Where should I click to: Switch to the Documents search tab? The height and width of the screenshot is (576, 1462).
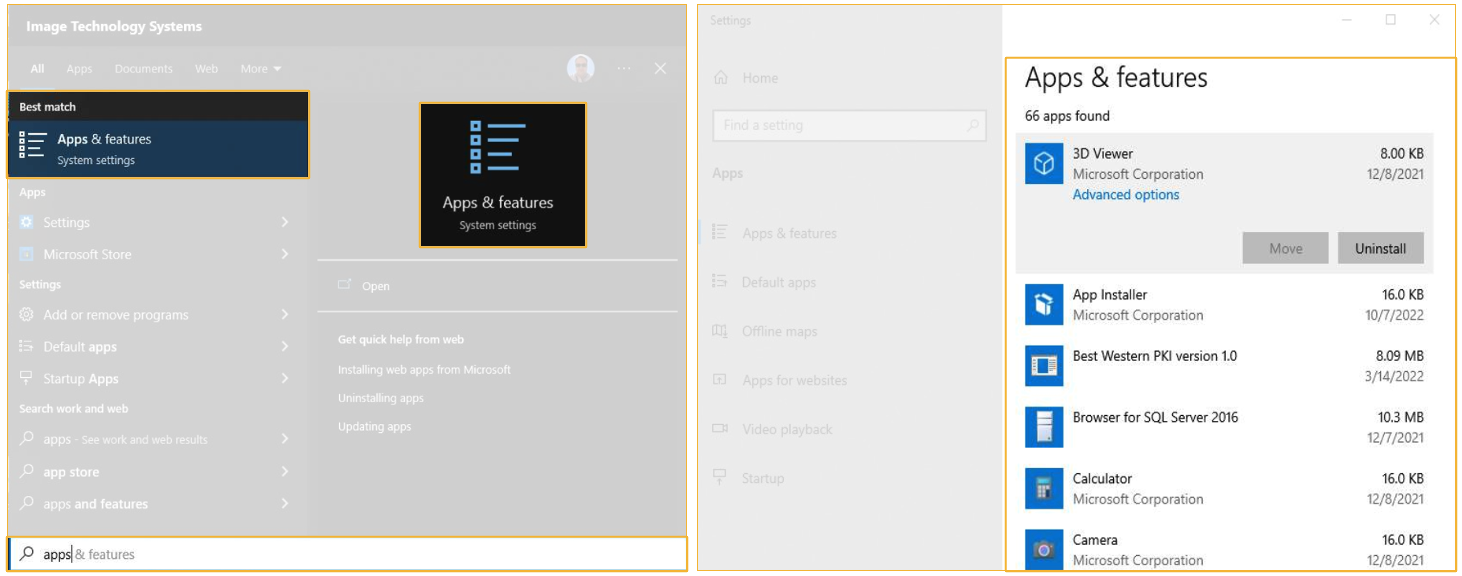(x=143, y=69)
